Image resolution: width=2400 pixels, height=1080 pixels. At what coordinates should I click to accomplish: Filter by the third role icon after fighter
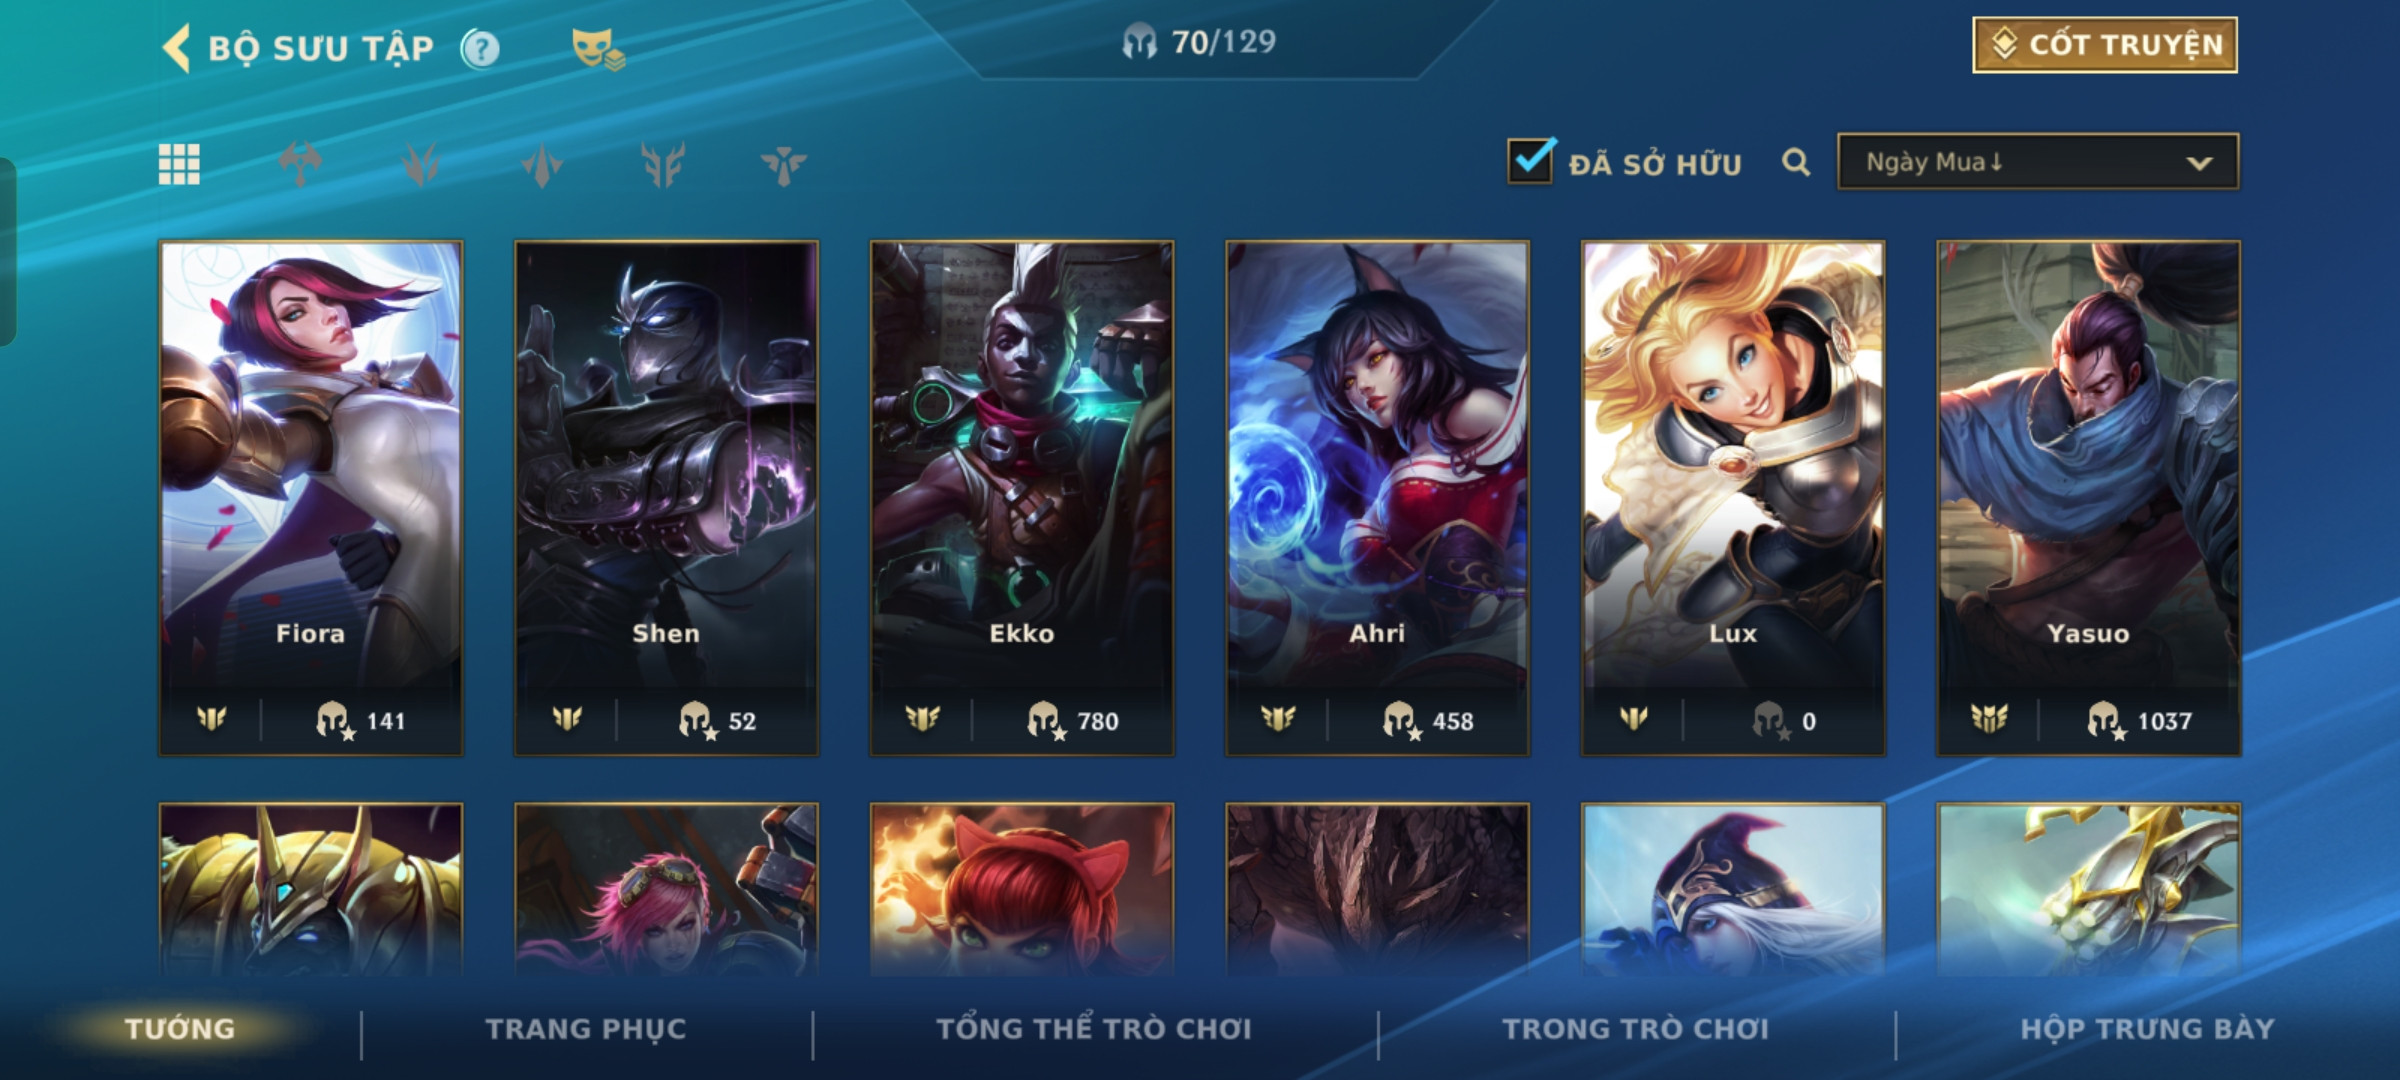click(x=542, y=164)
